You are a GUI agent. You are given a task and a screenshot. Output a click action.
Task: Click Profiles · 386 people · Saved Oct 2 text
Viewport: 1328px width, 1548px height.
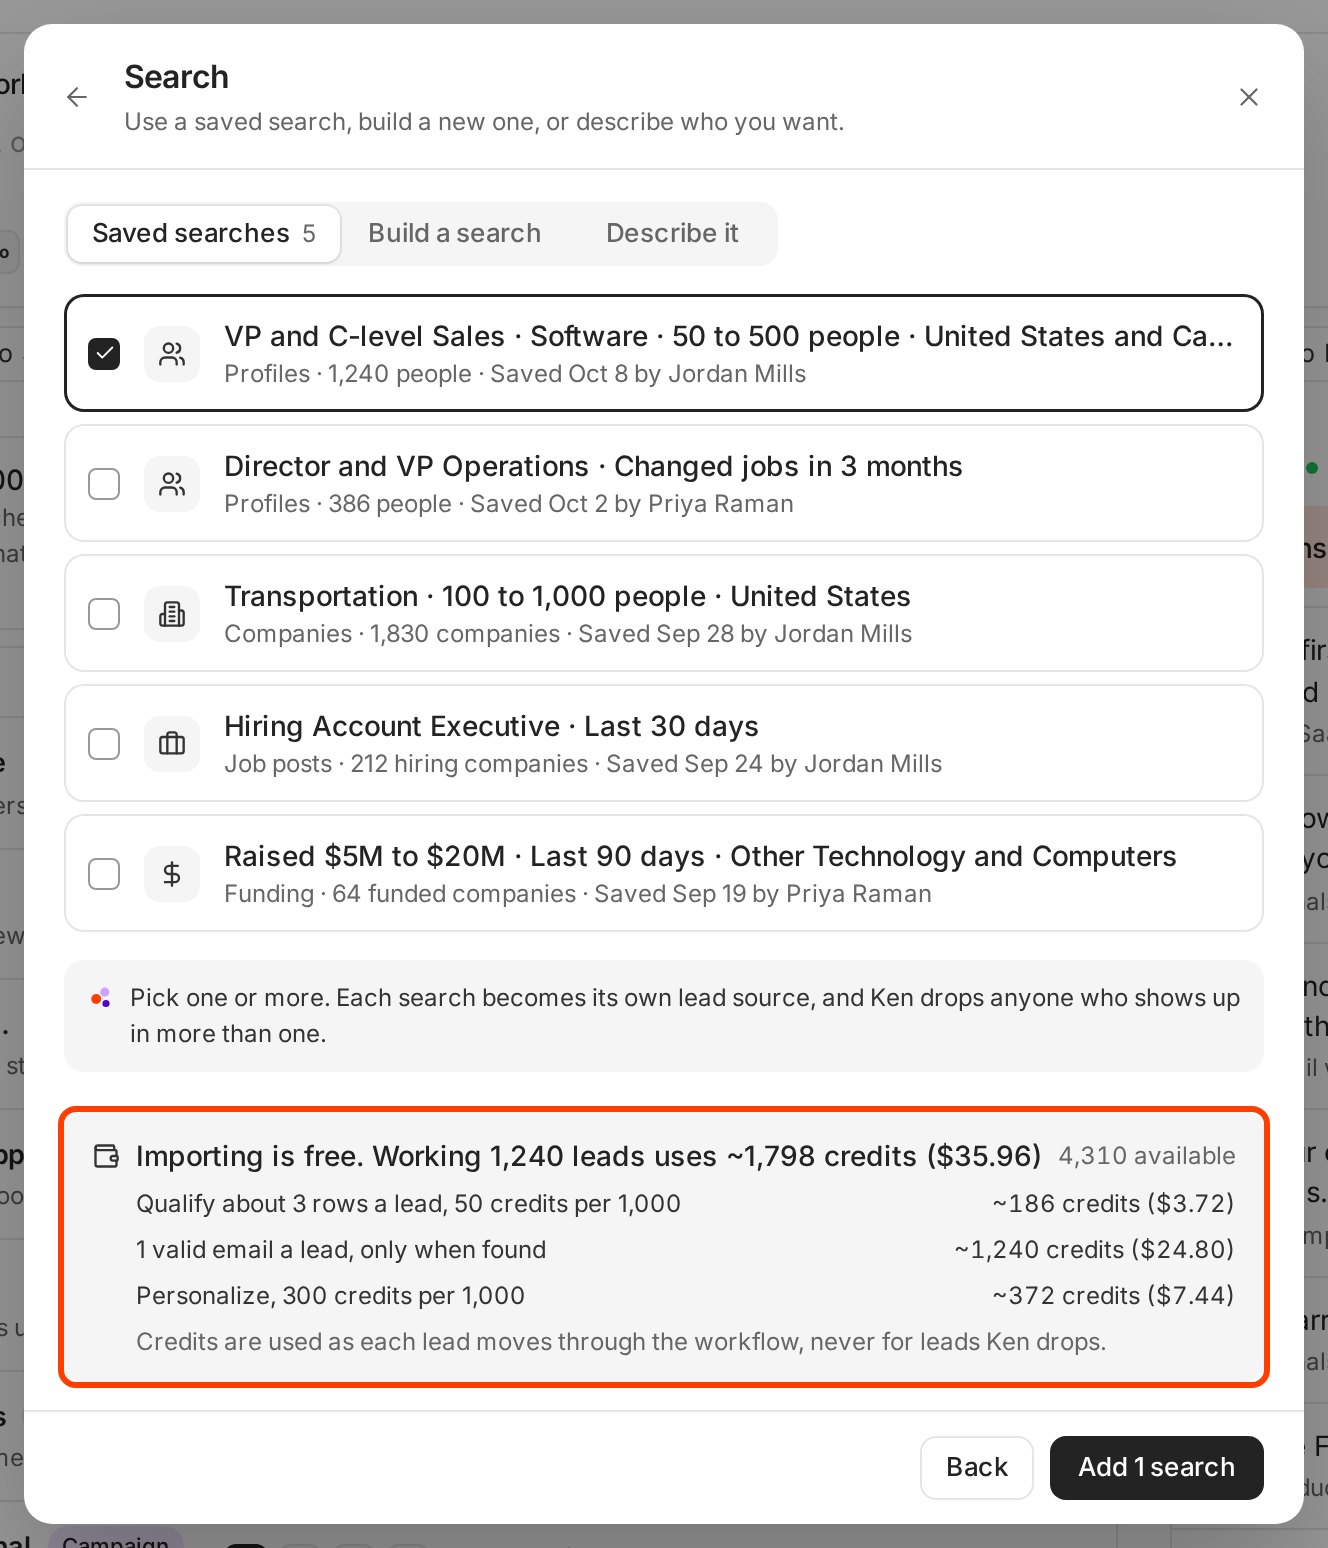(509, 504)
